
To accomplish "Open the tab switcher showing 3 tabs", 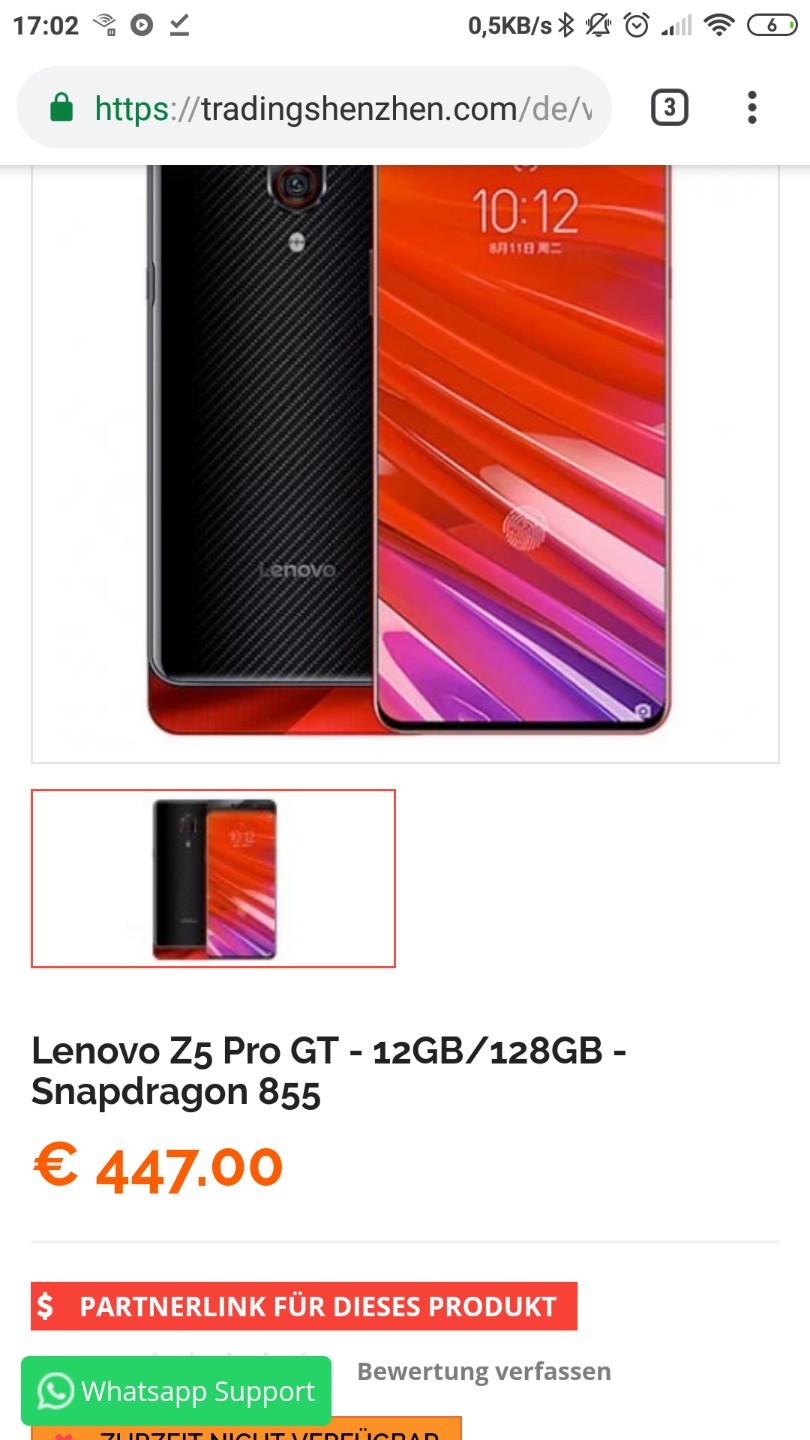I will [x=669, y=108].
